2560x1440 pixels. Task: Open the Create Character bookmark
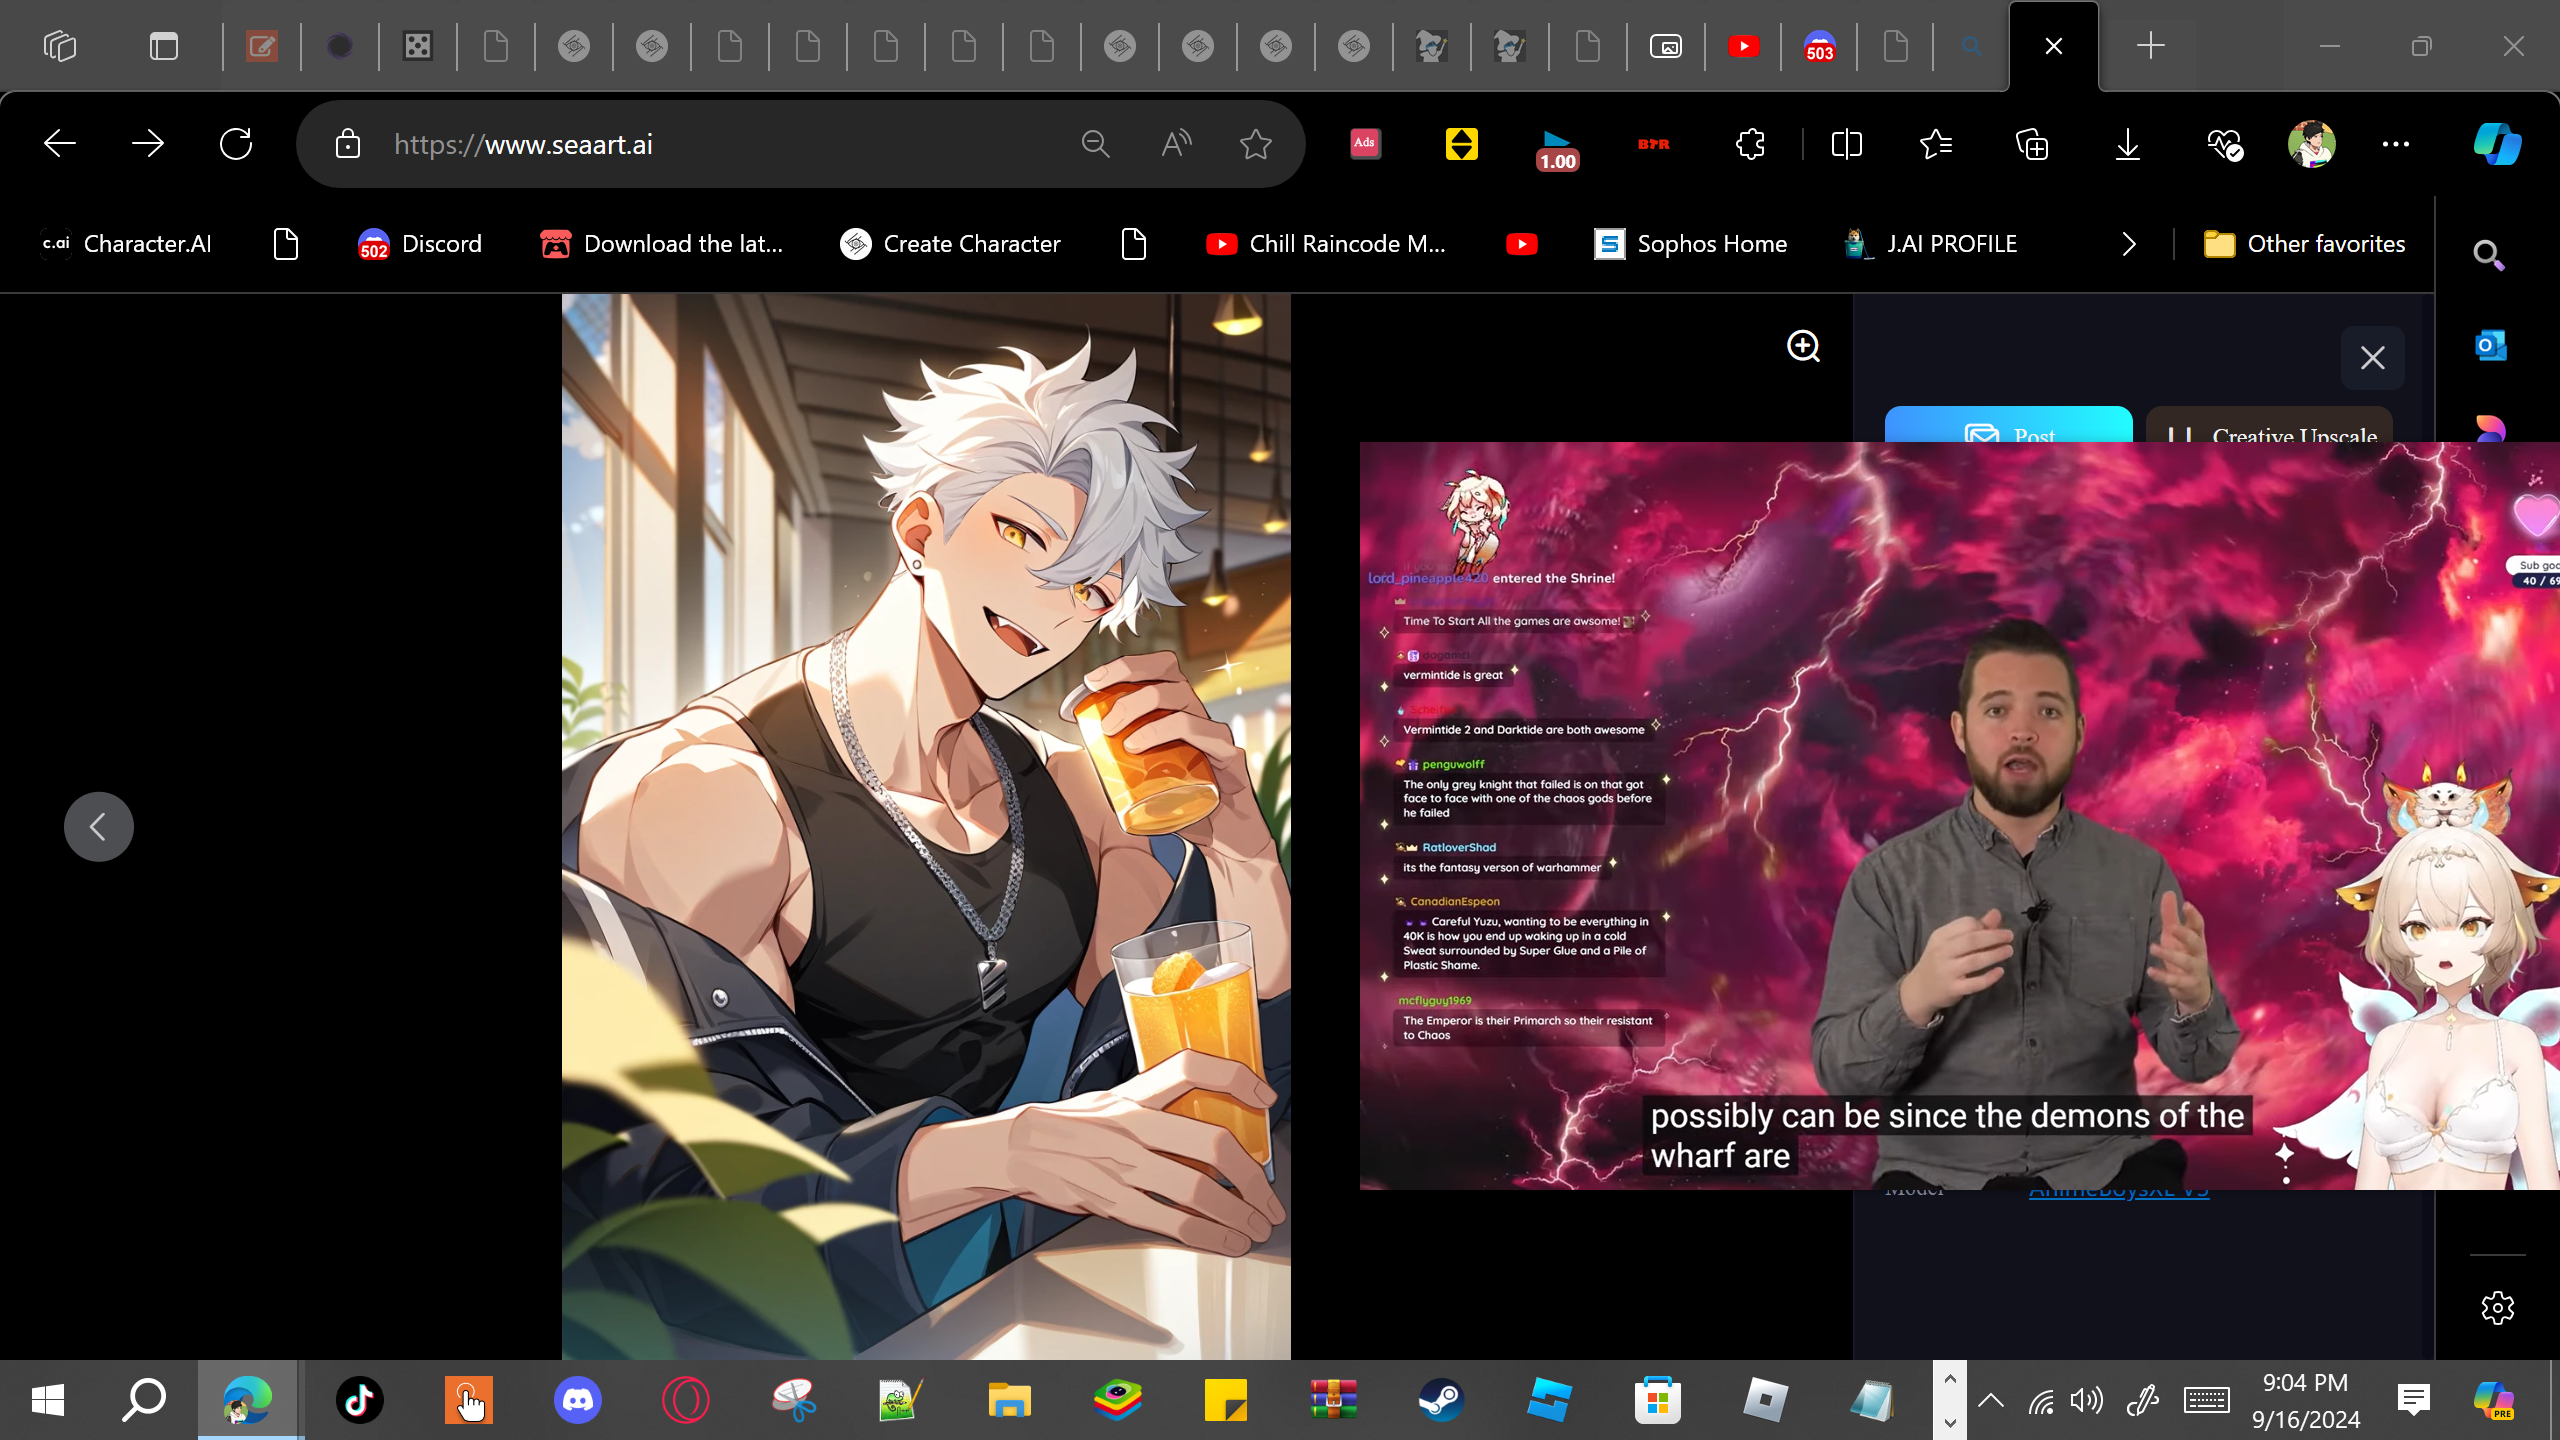(x=950, y=244)
